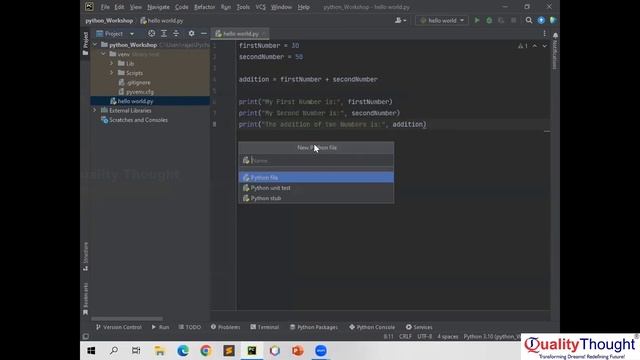Viewport: 640px width, 360px height.
Task: Open Version Control tool window
Action: 118,327
